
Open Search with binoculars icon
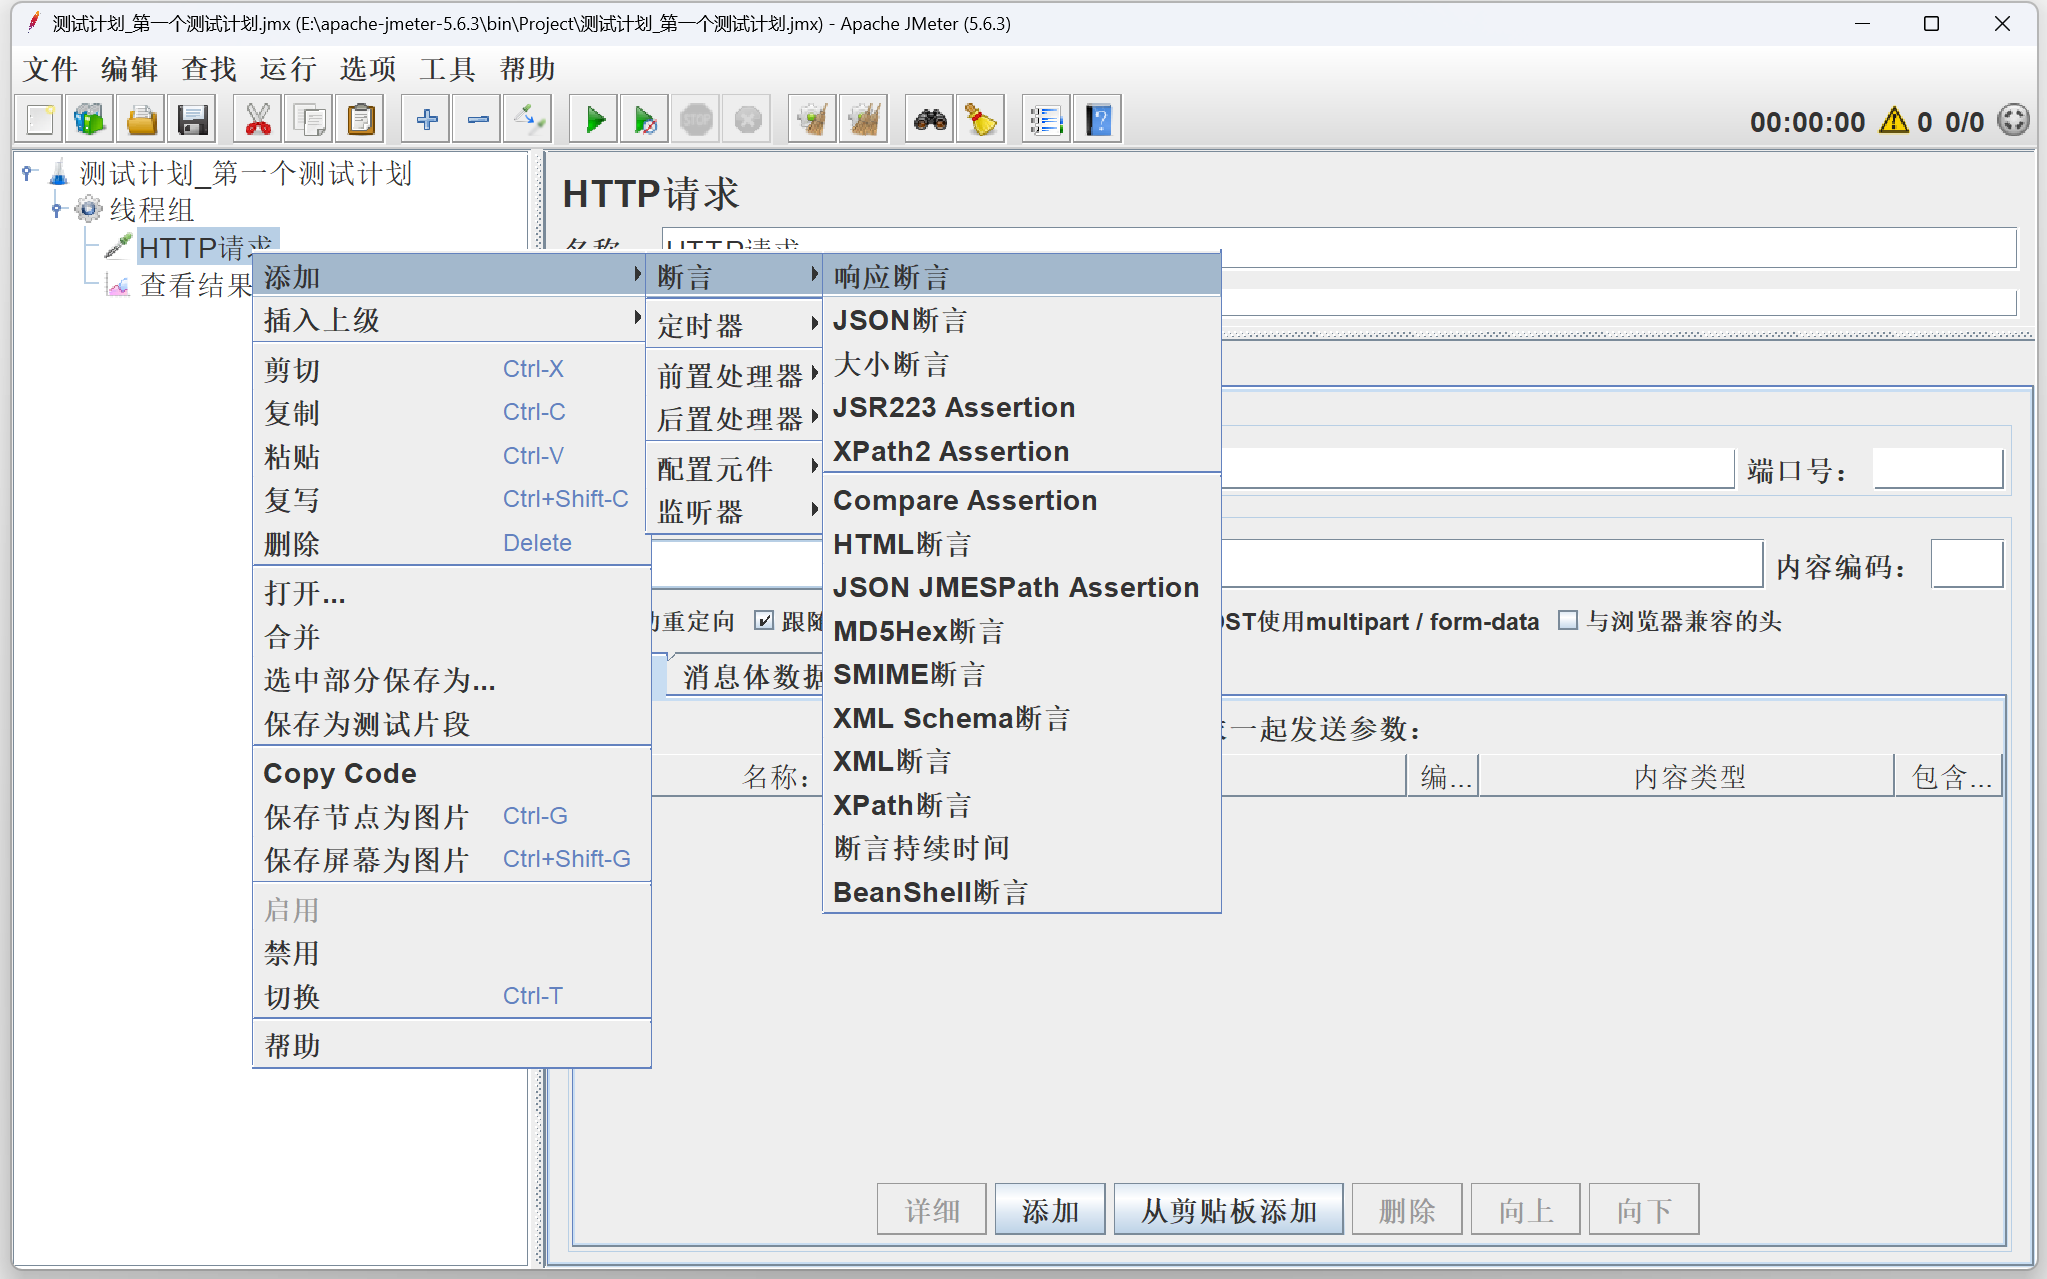click(930, 120)
